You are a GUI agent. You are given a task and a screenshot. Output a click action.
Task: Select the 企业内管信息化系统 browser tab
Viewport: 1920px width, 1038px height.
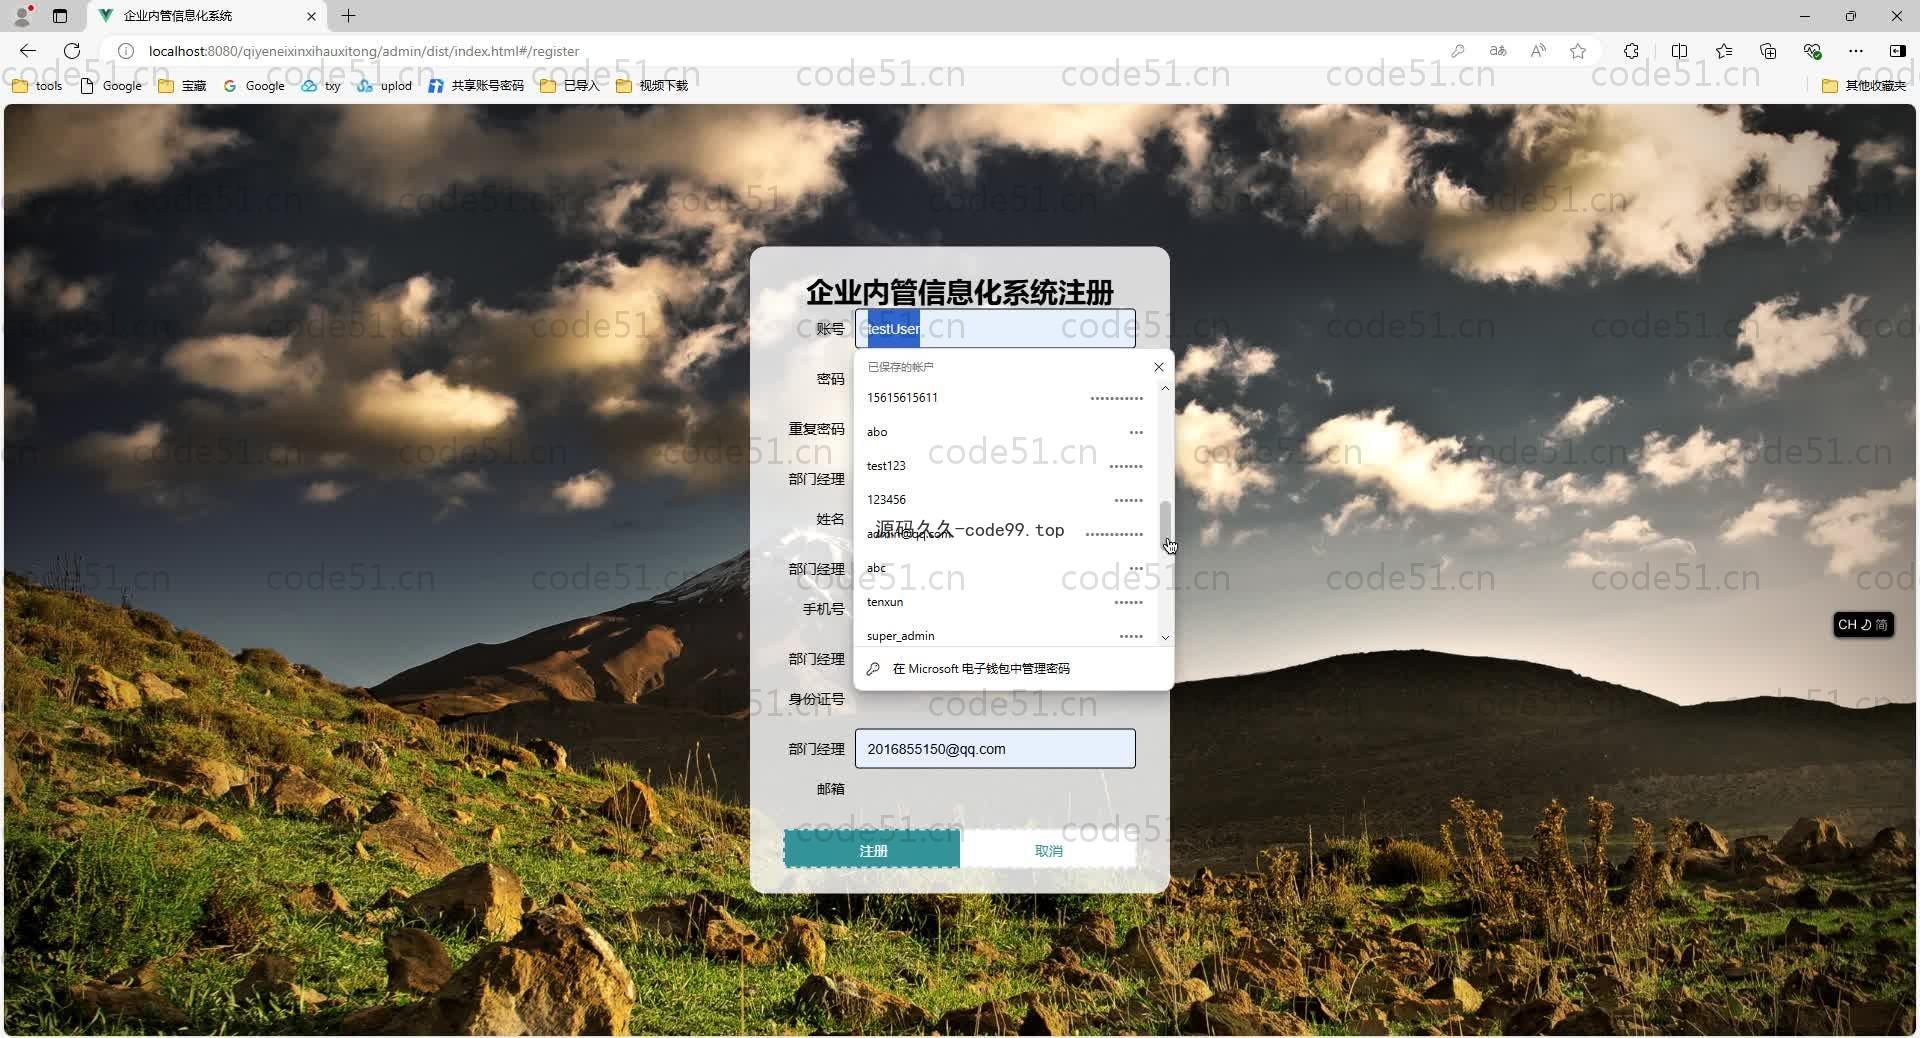(207, 16)
